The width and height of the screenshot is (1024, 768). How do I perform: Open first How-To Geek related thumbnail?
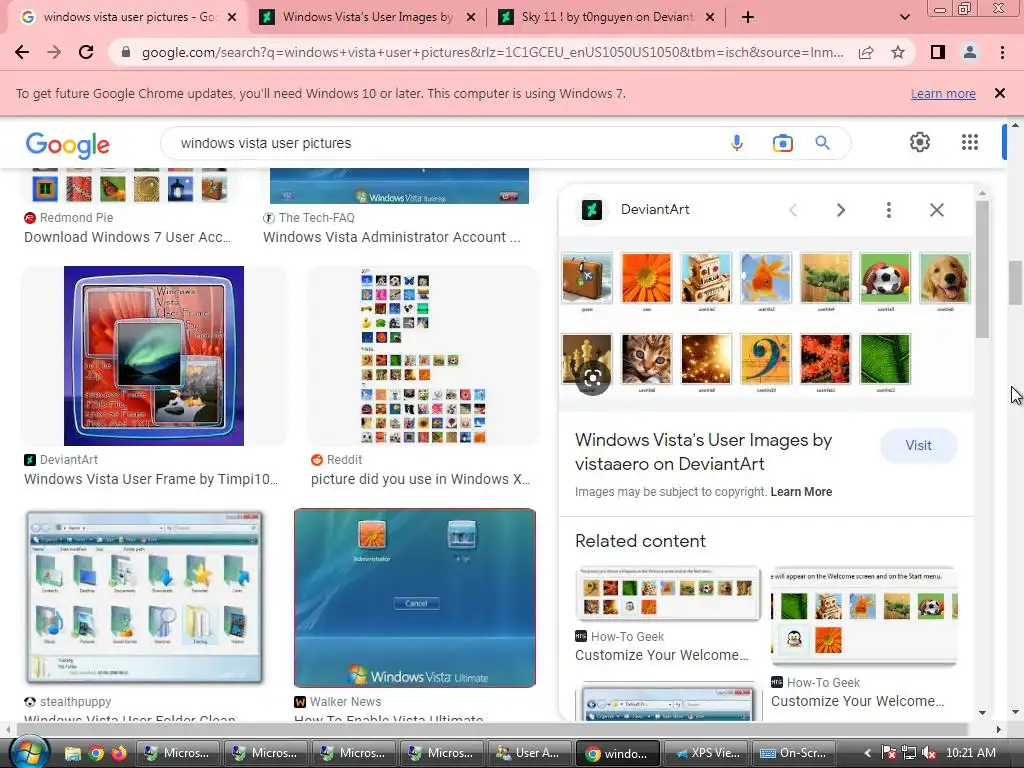tap(668, 593)
